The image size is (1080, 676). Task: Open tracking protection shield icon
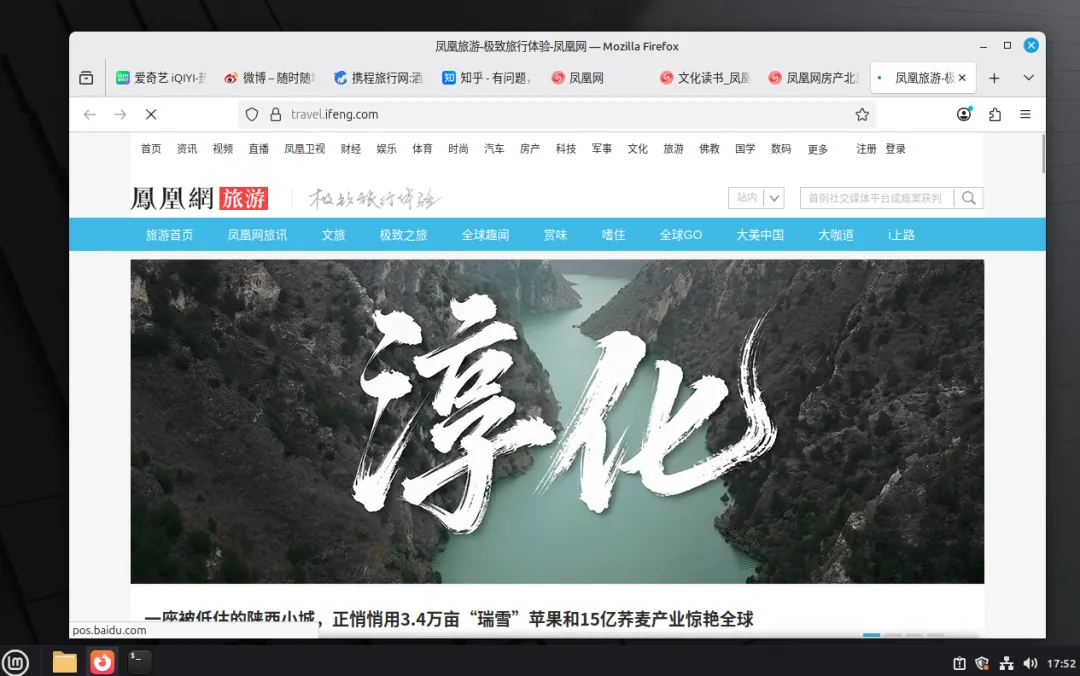pyautogui.click(x=252, y=114)
